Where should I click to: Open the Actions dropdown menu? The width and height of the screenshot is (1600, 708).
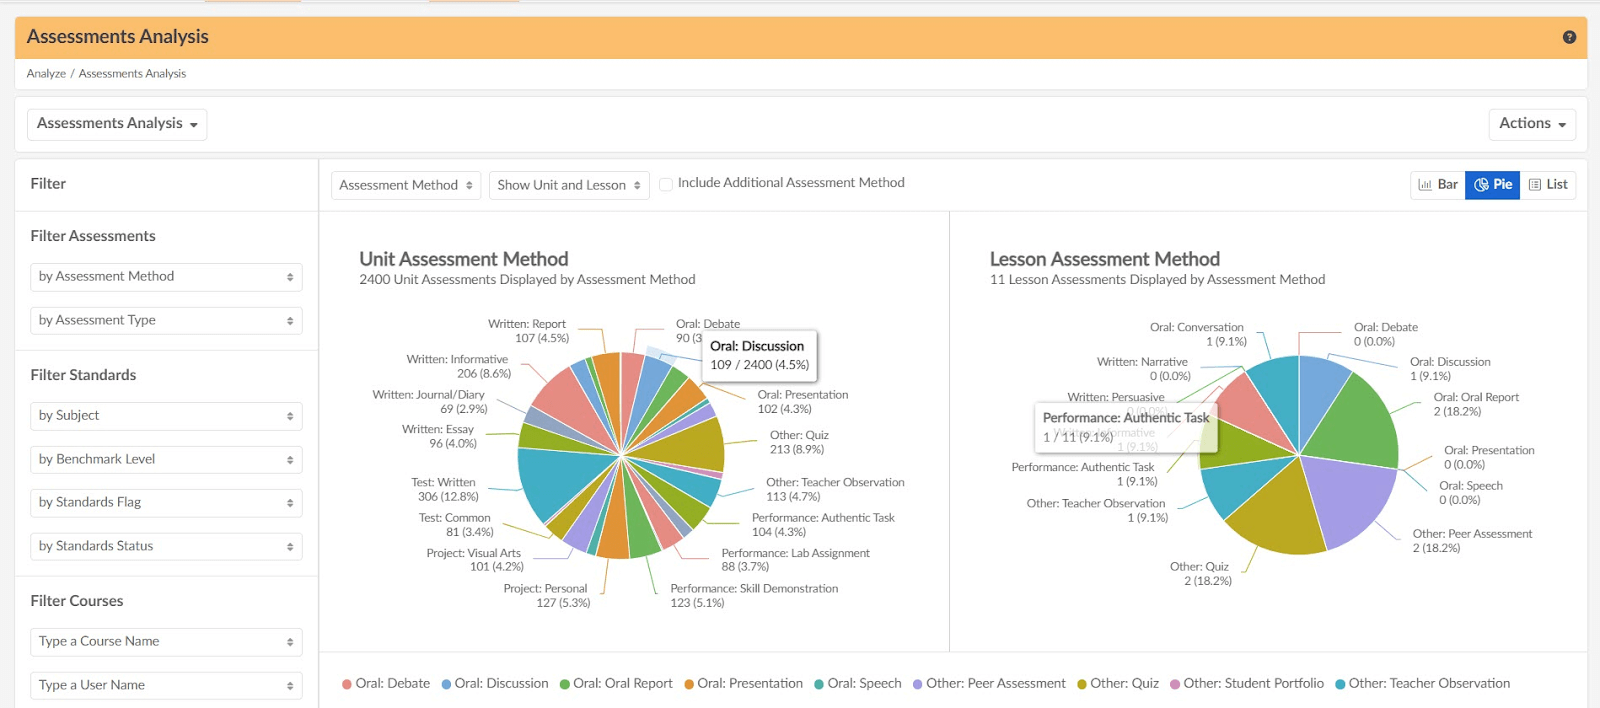click(x=1531, y=124)
